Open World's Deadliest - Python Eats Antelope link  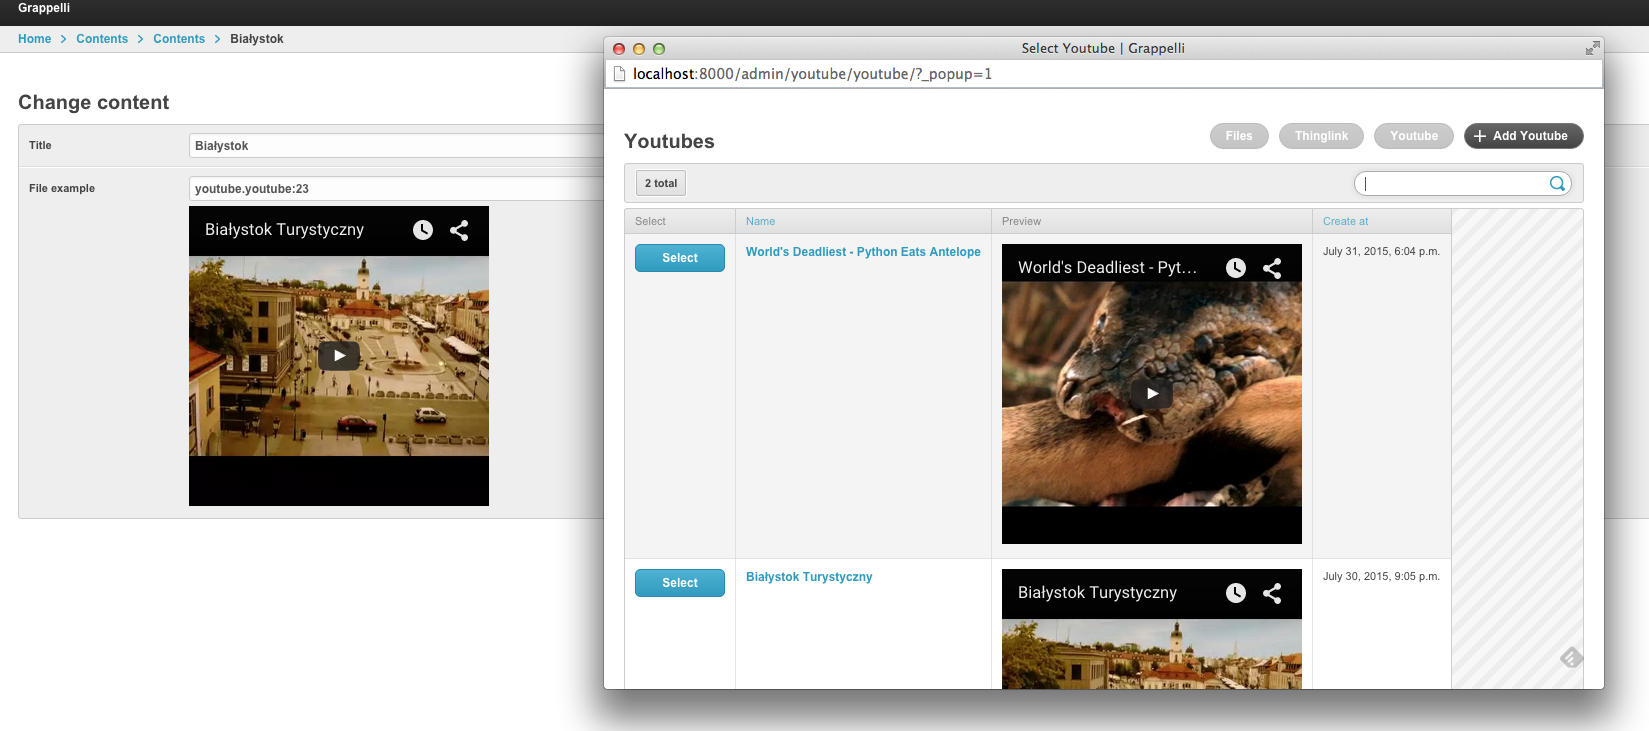pyautogui.click(x=863, y=252)
